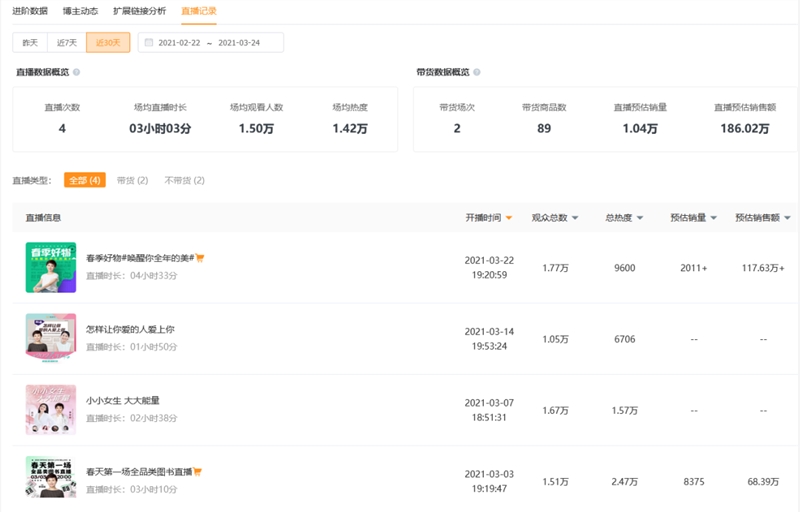The width and height of the screenshot is (800, 512).
Task: Click the 1.05万 audience value
Action: [x=555, y=339]
